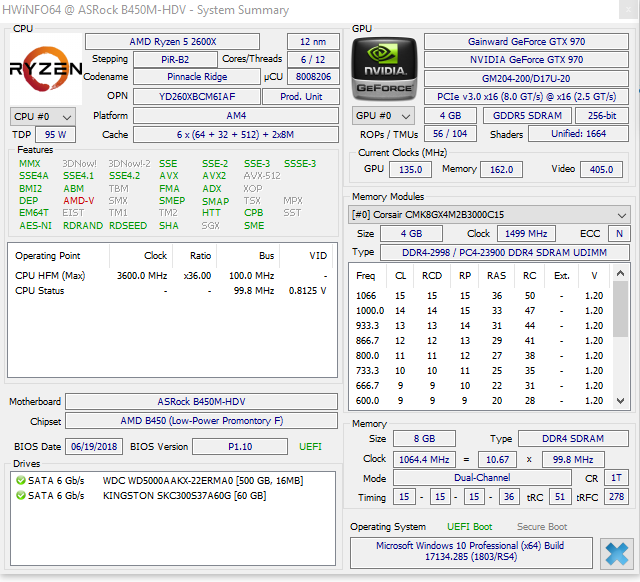Close the System Summary window
640x582 pixels.
[629, 10]
